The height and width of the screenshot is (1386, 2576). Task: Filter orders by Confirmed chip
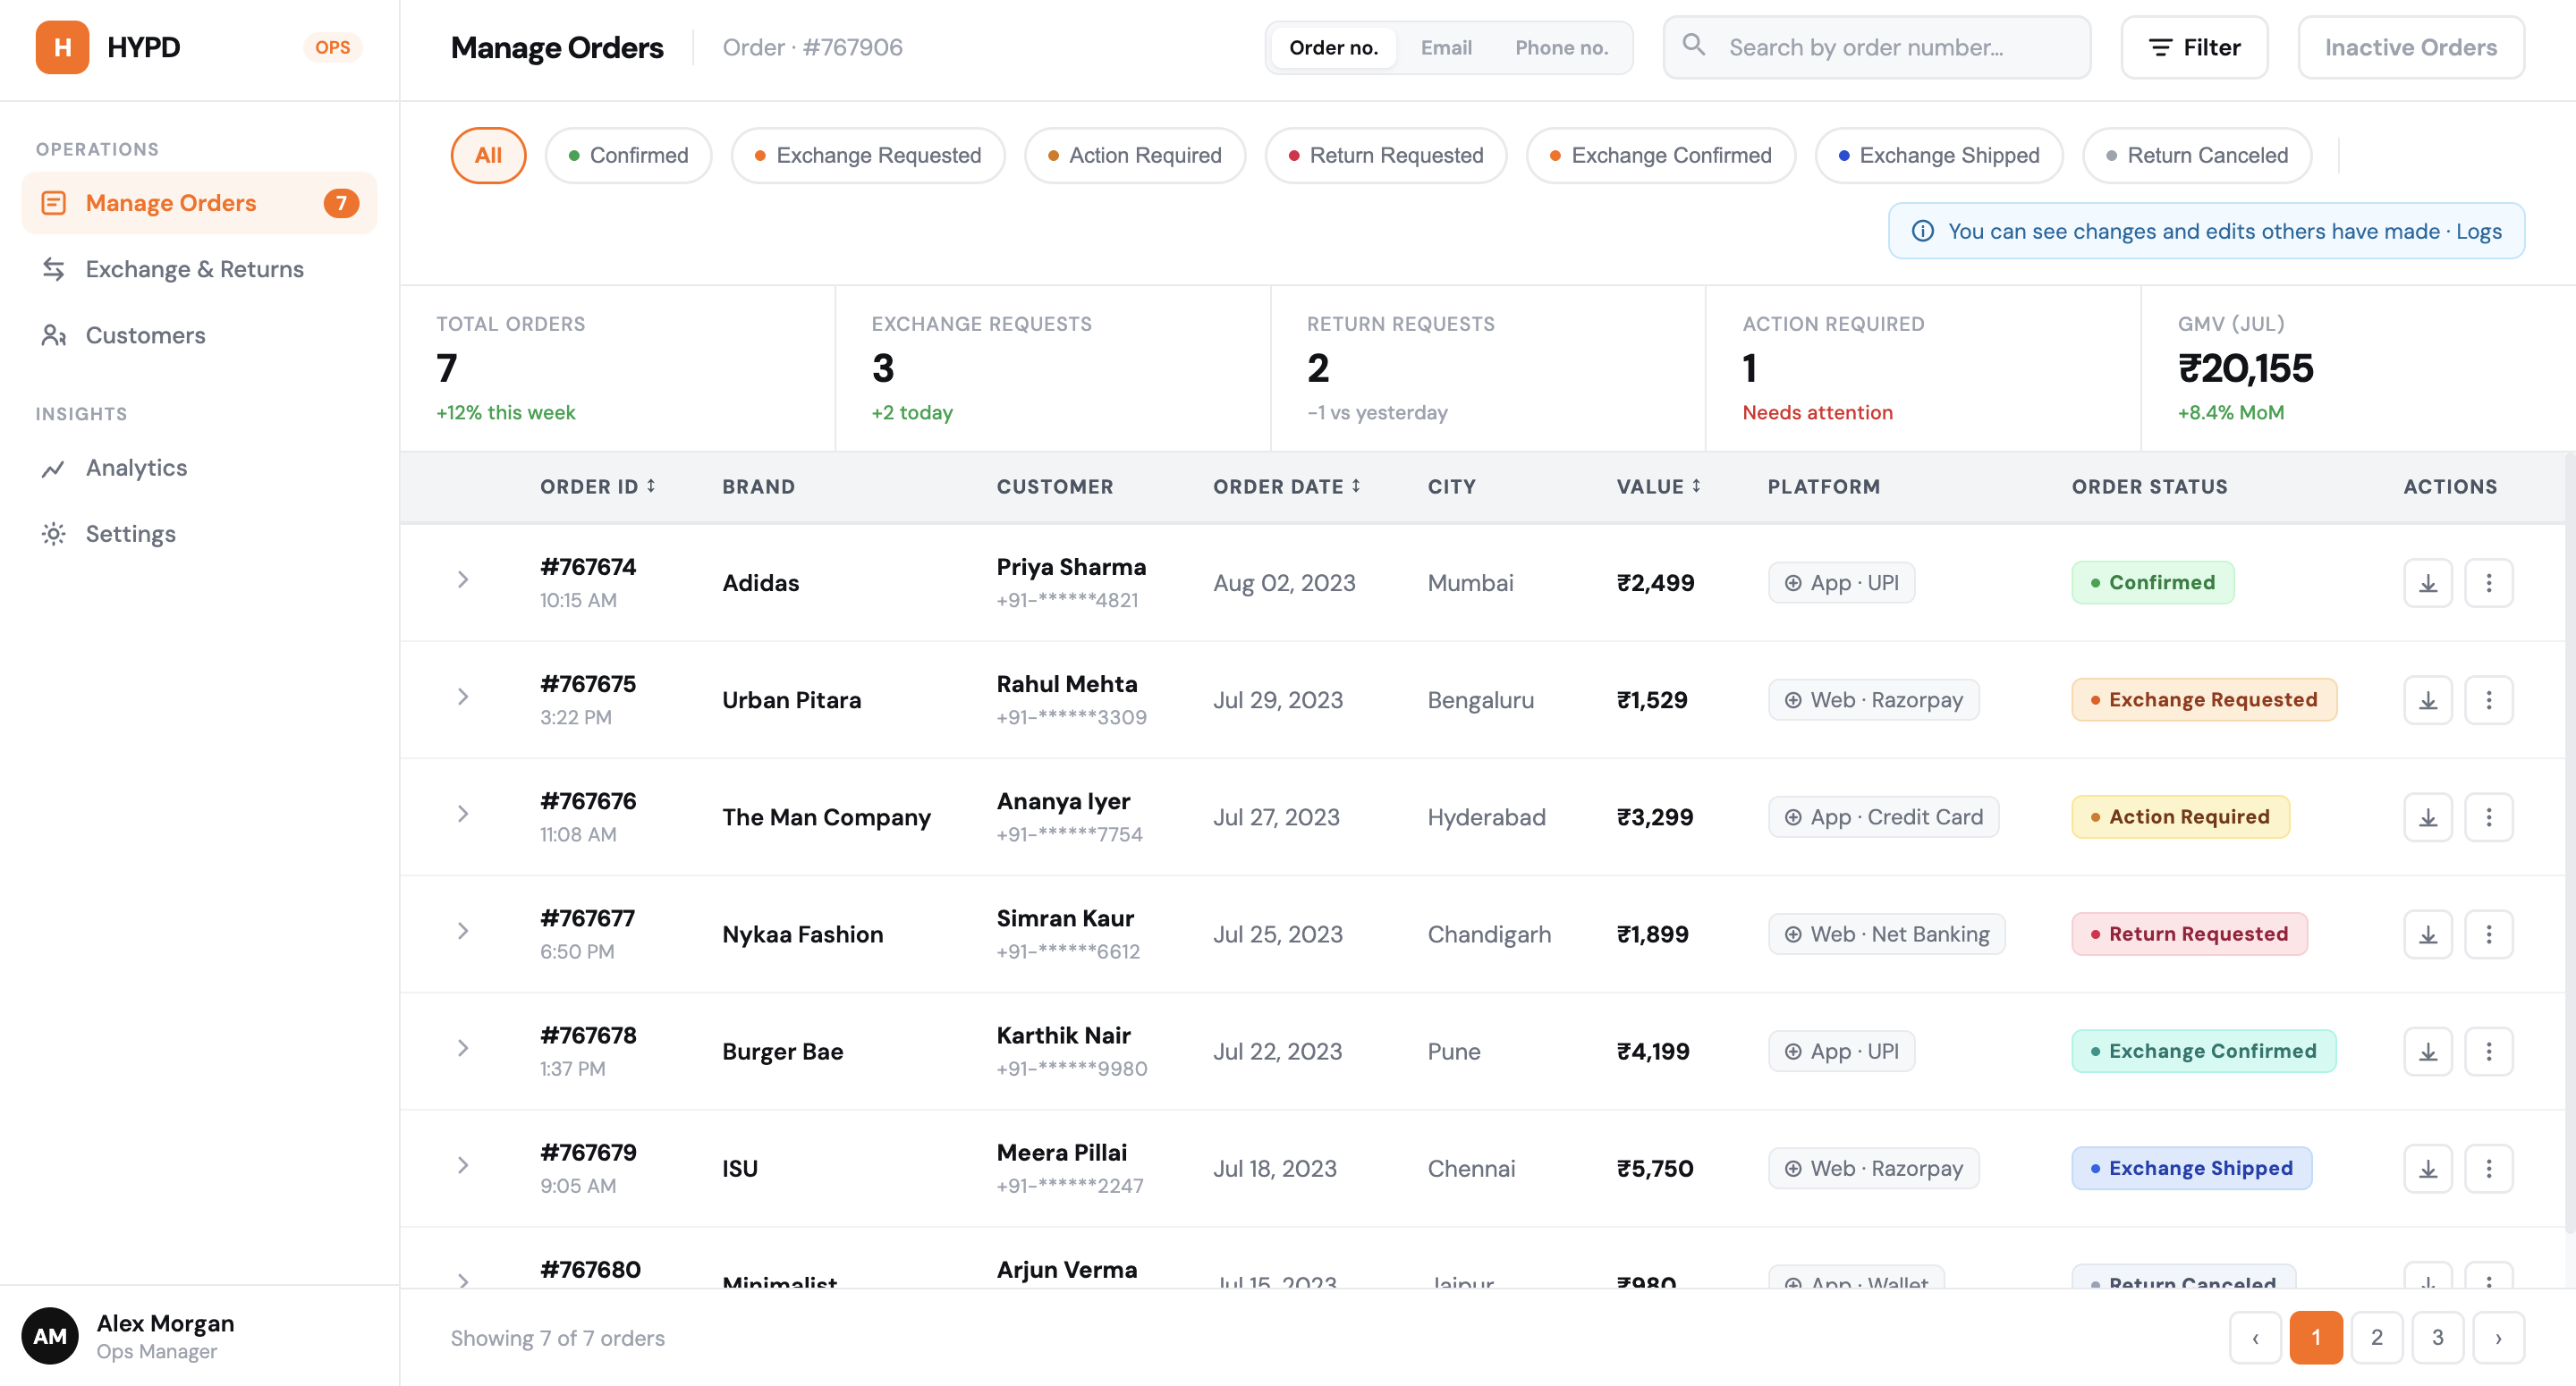click(628, 155)
